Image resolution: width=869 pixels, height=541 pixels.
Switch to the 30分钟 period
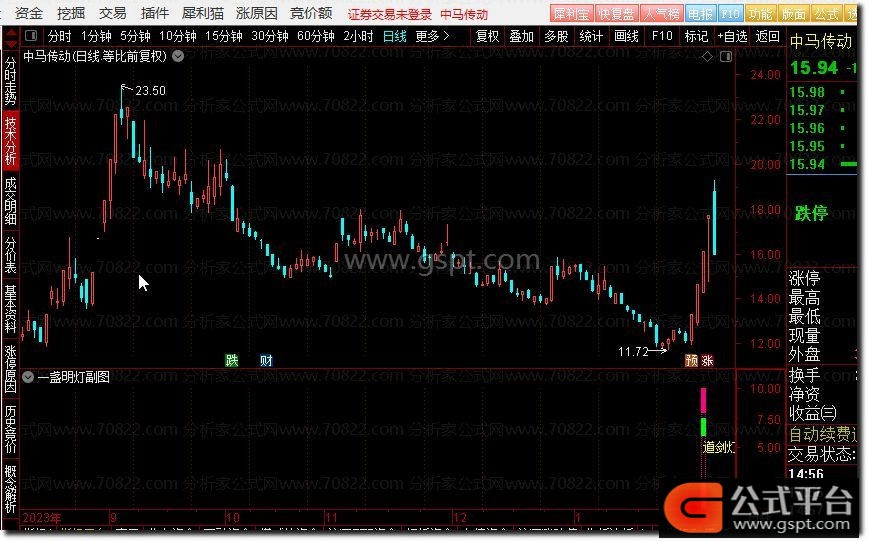coord(270,37)
